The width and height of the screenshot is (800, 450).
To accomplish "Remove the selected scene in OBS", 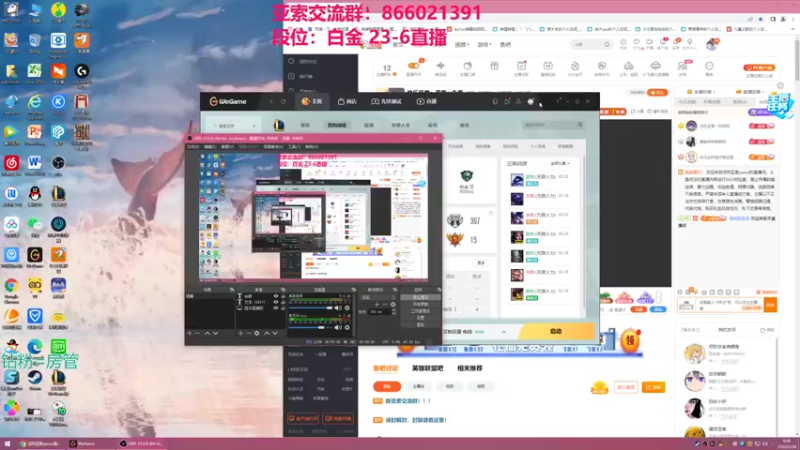I will pos(198,333).
